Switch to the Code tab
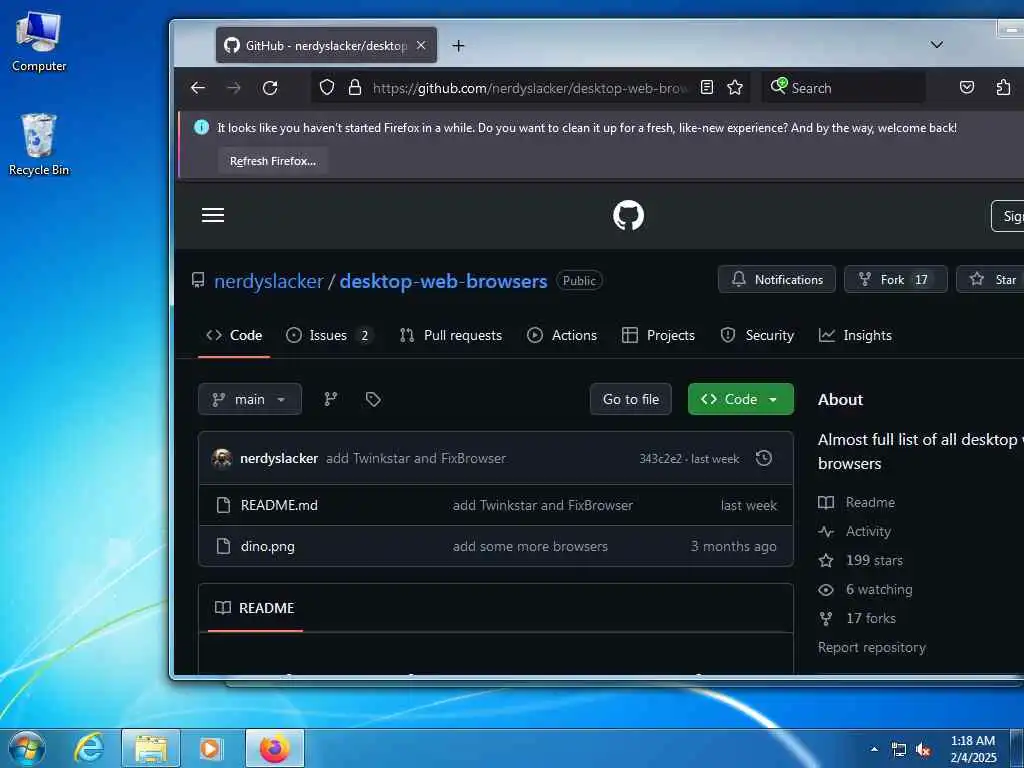The height and width of the screenshot is (768, 1024). pyautogui.click(x=234, y=335)
